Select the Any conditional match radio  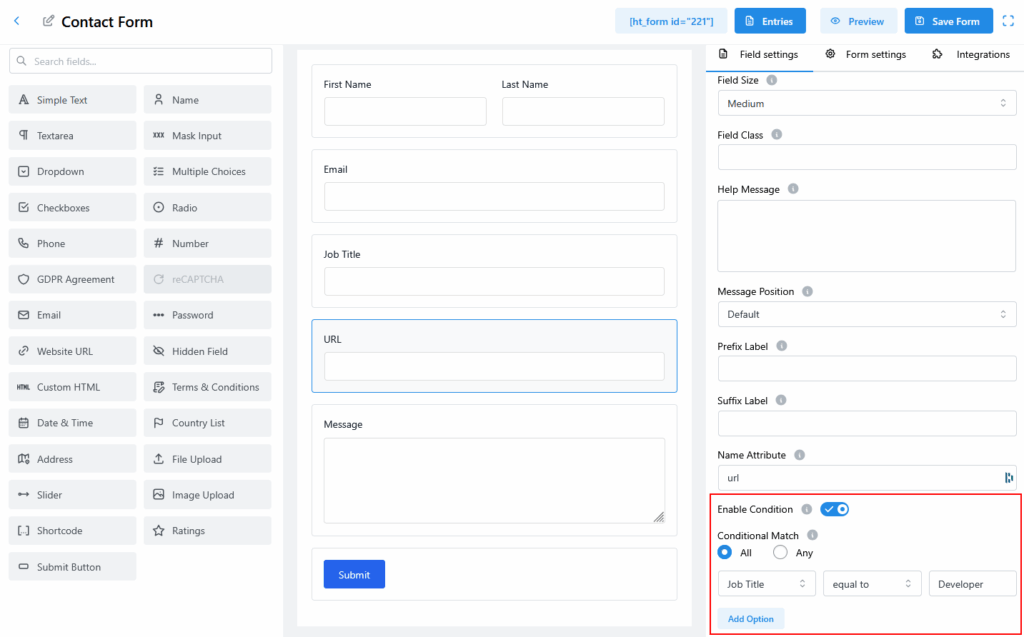point(780,553)
